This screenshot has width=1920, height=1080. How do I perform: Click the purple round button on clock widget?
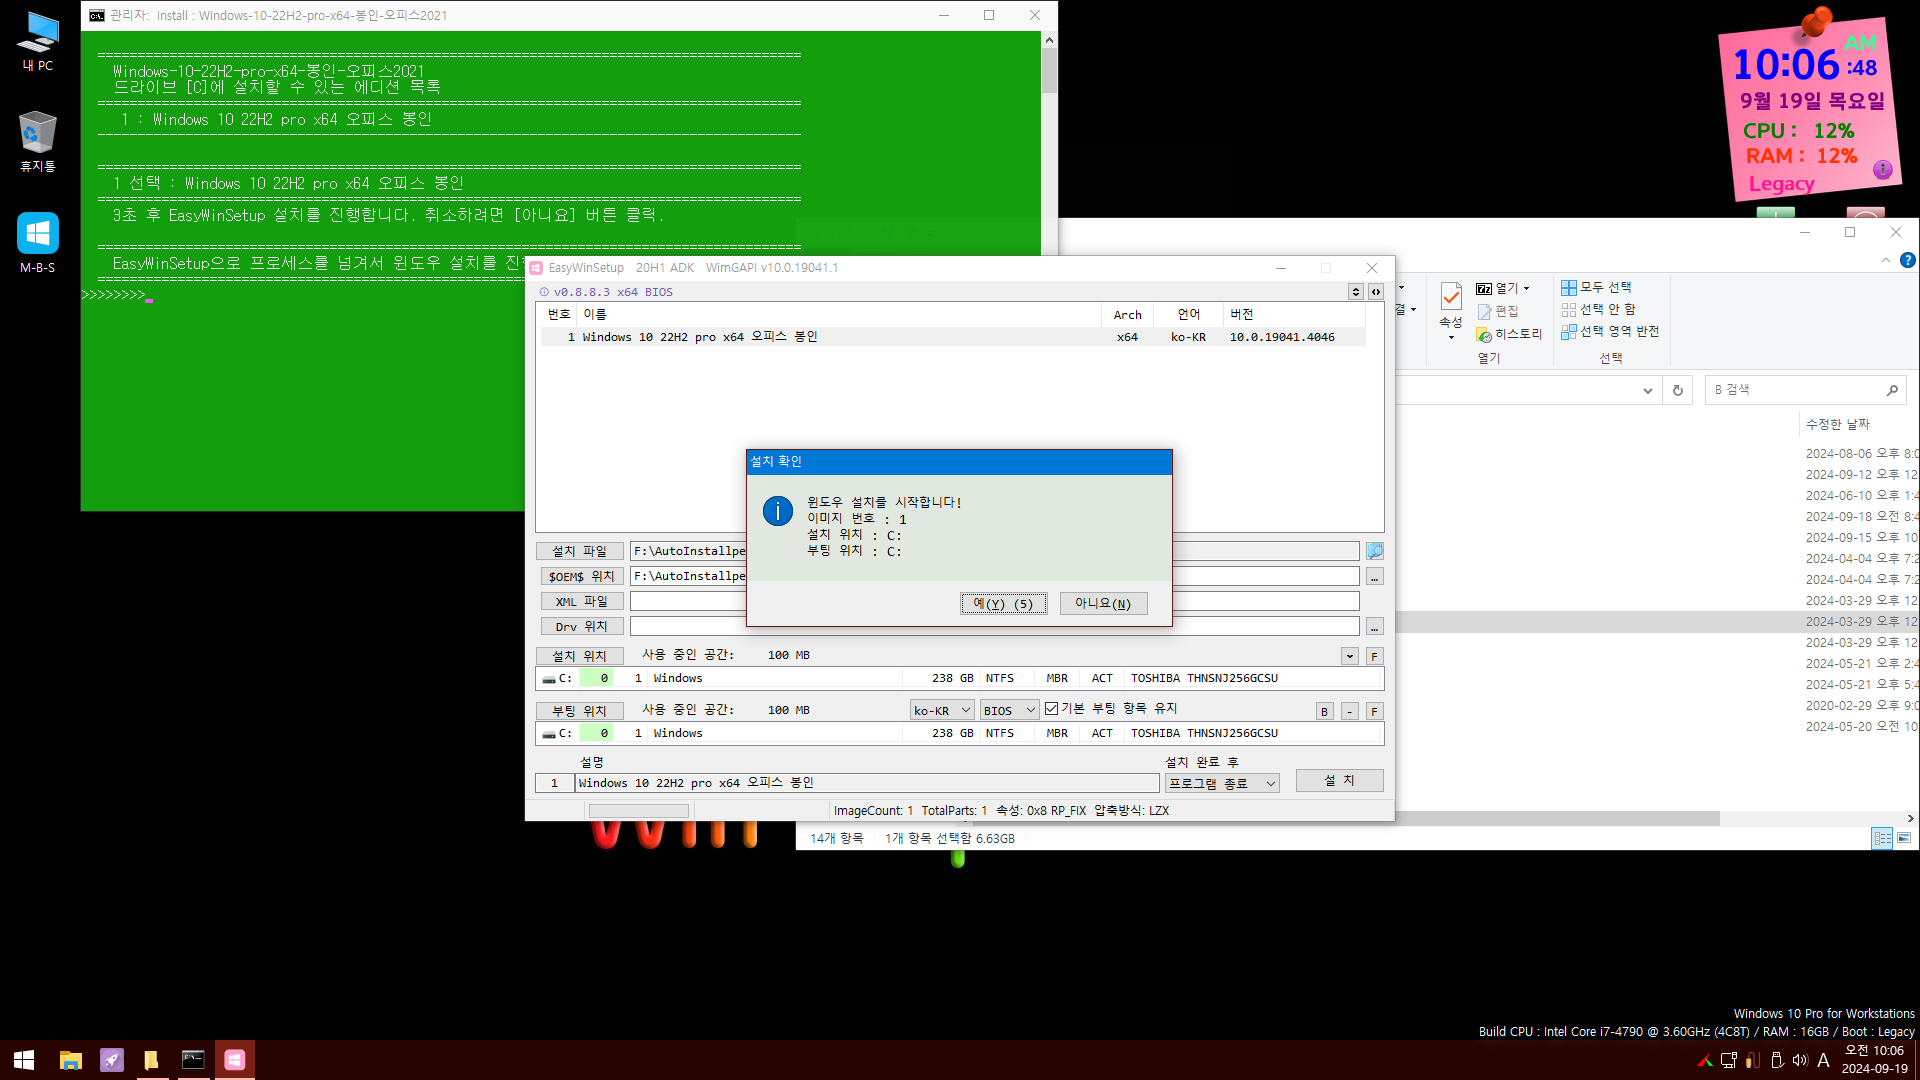pyautogui.click(x=1882, y=169)
